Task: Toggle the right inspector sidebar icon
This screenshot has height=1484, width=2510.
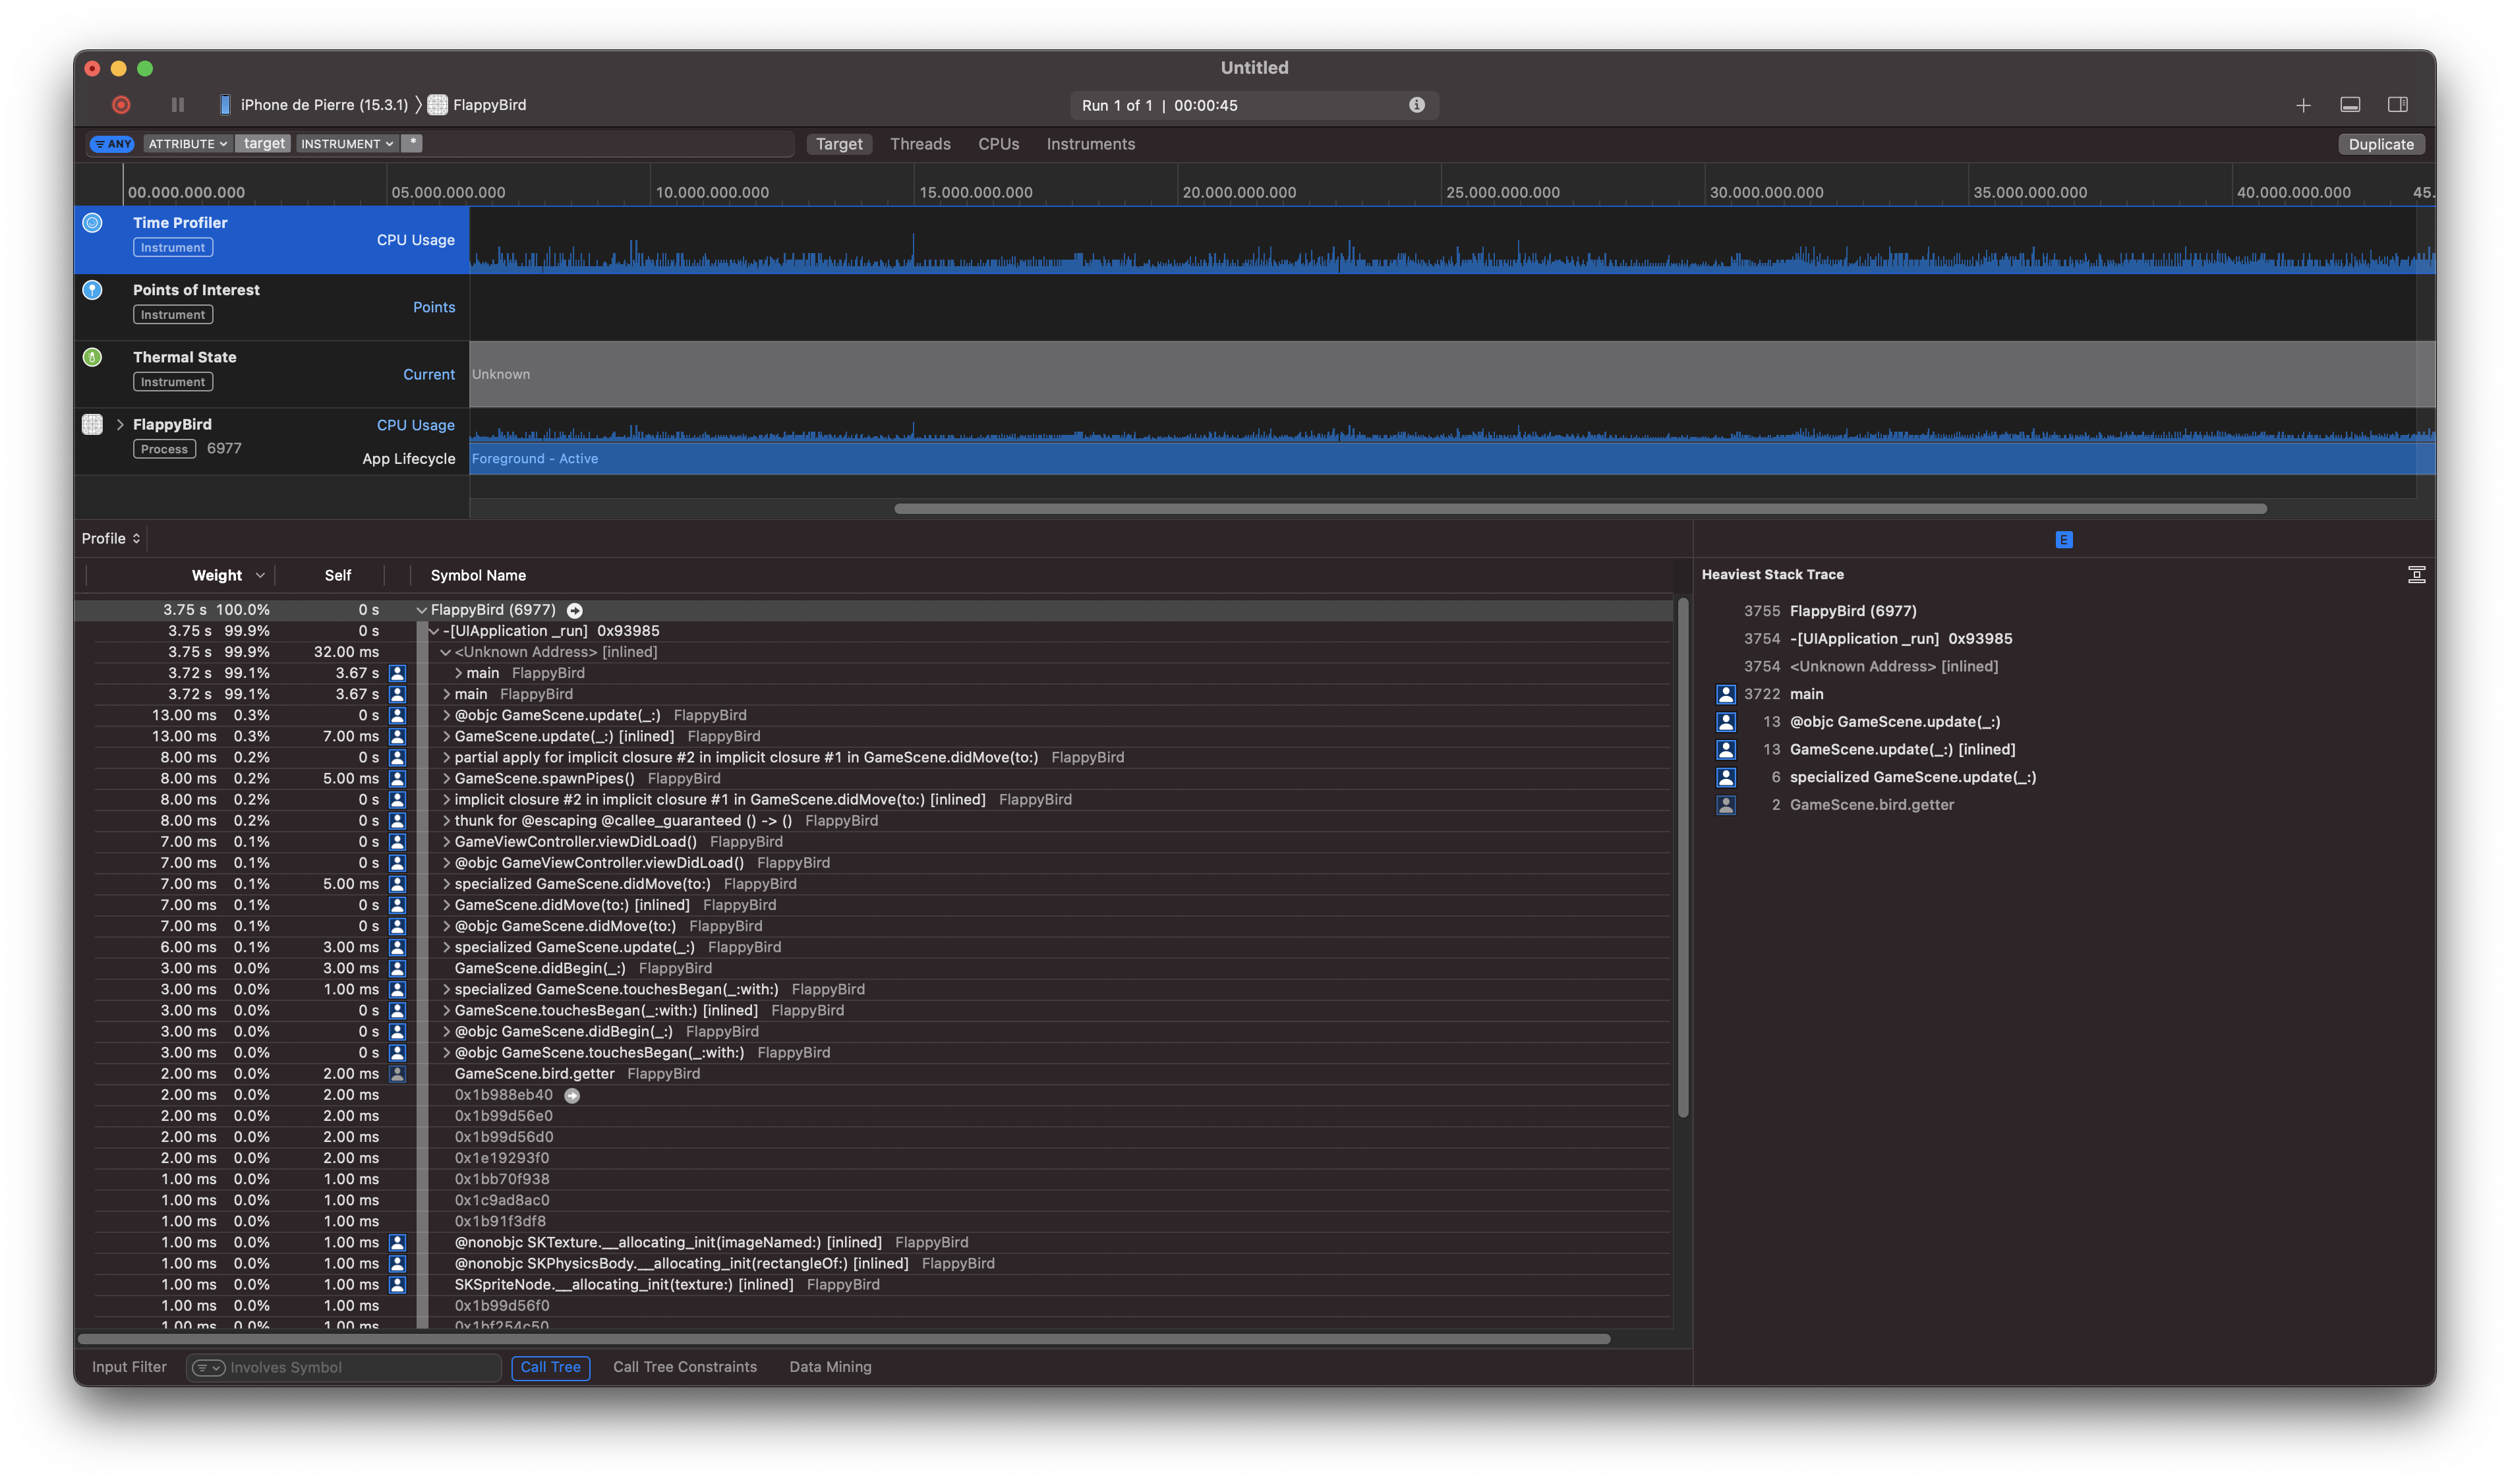Action: click(x=2397, y=105)
